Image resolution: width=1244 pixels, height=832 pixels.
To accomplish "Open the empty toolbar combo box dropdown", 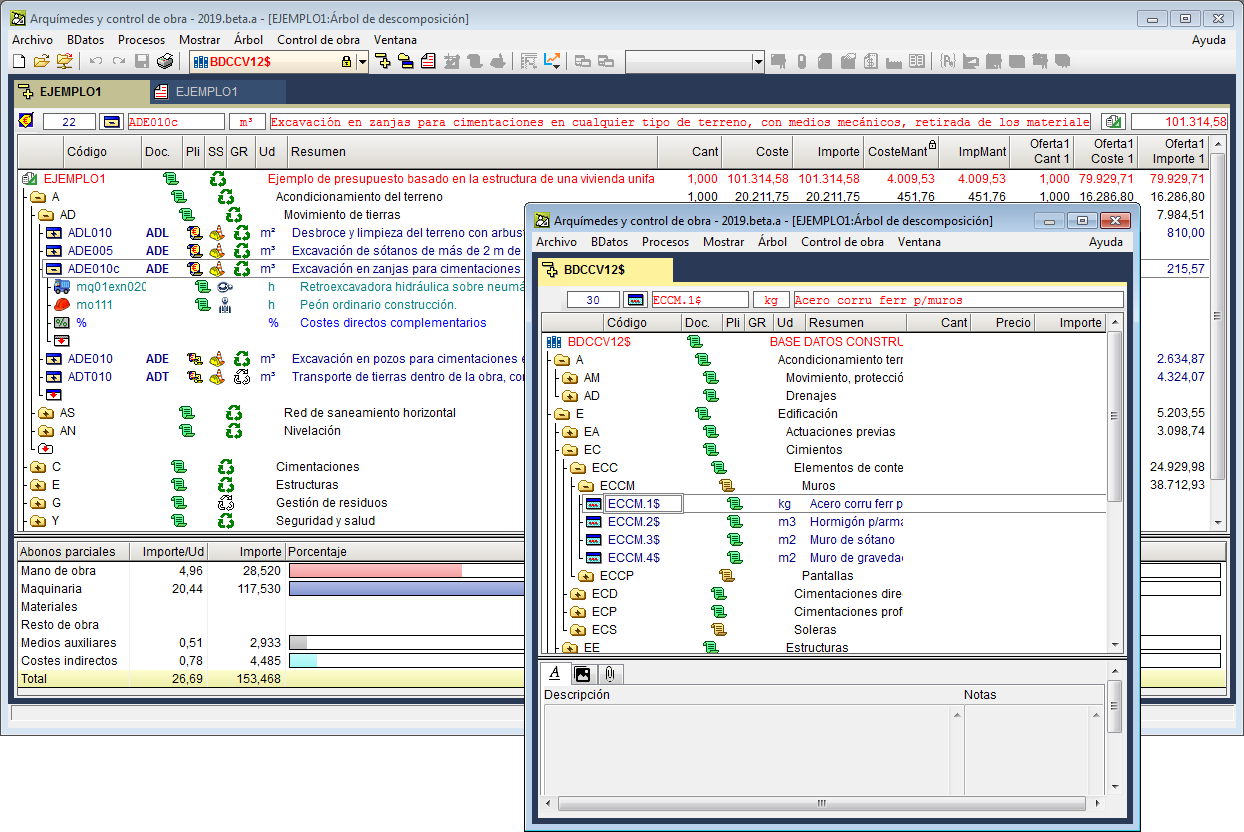I will [x=759, y=62].
